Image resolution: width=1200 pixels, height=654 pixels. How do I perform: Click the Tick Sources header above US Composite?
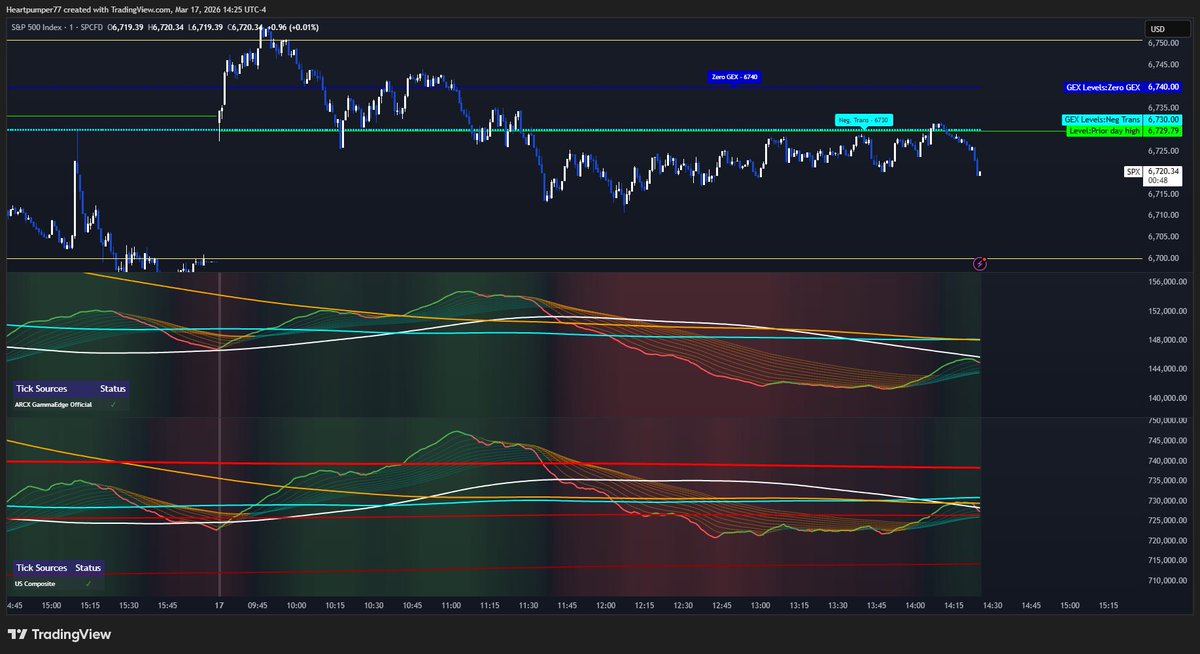40,567
